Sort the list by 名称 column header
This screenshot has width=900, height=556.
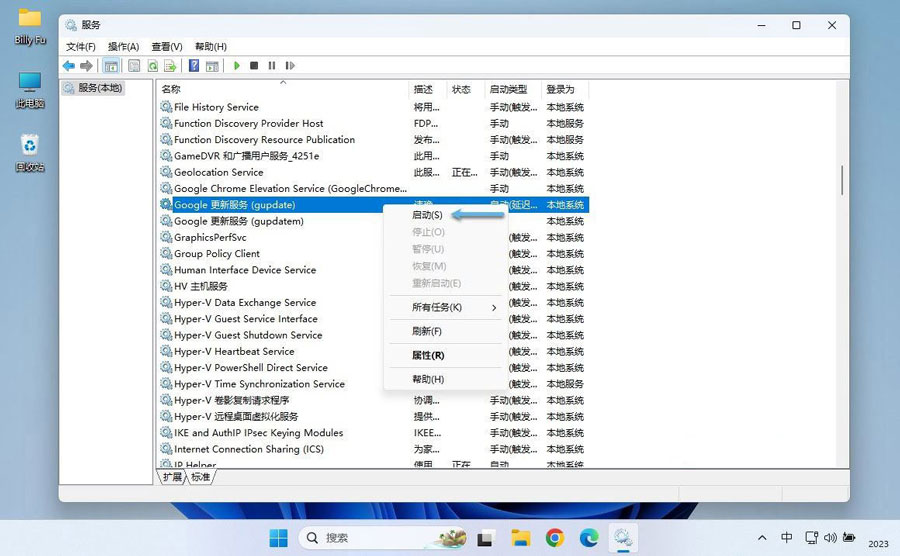point(282,89)
